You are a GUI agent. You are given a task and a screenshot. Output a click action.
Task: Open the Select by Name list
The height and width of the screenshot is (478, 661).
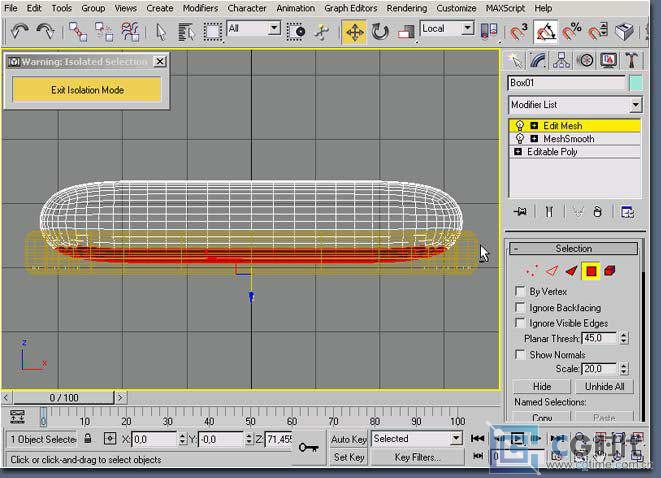(186, 32)
